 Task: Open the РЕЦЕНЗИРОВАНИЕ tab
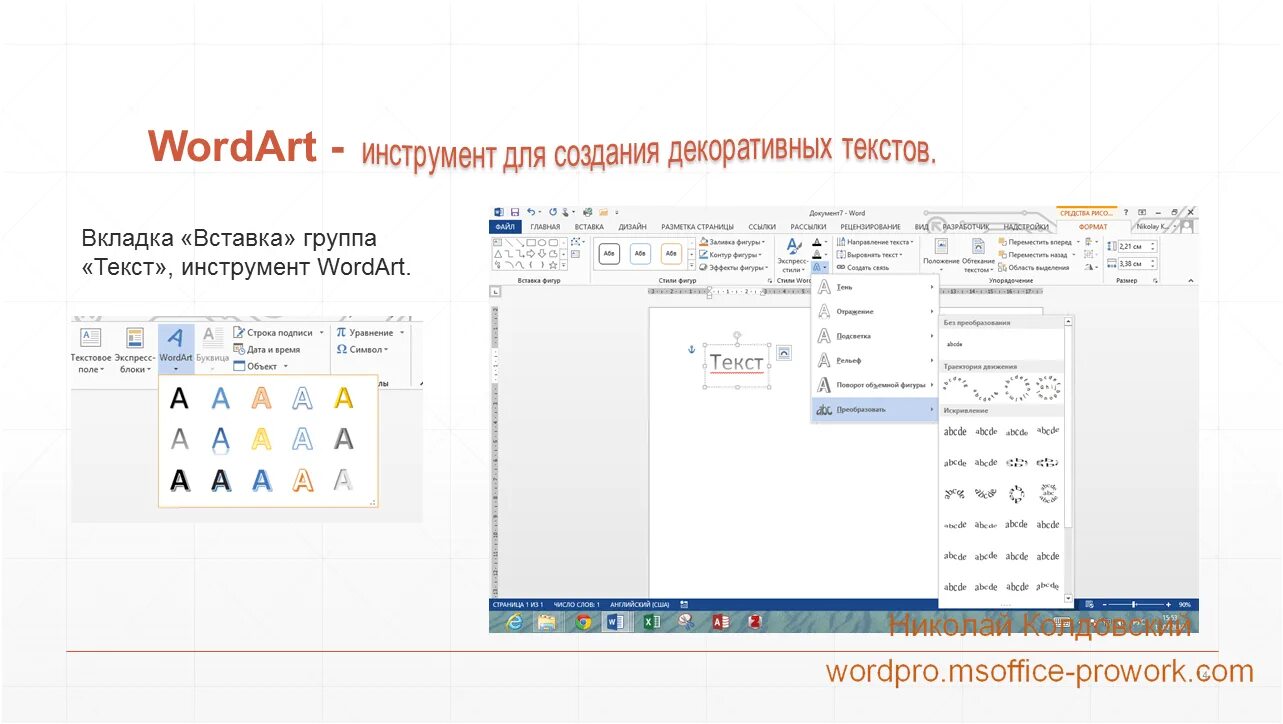870,227
